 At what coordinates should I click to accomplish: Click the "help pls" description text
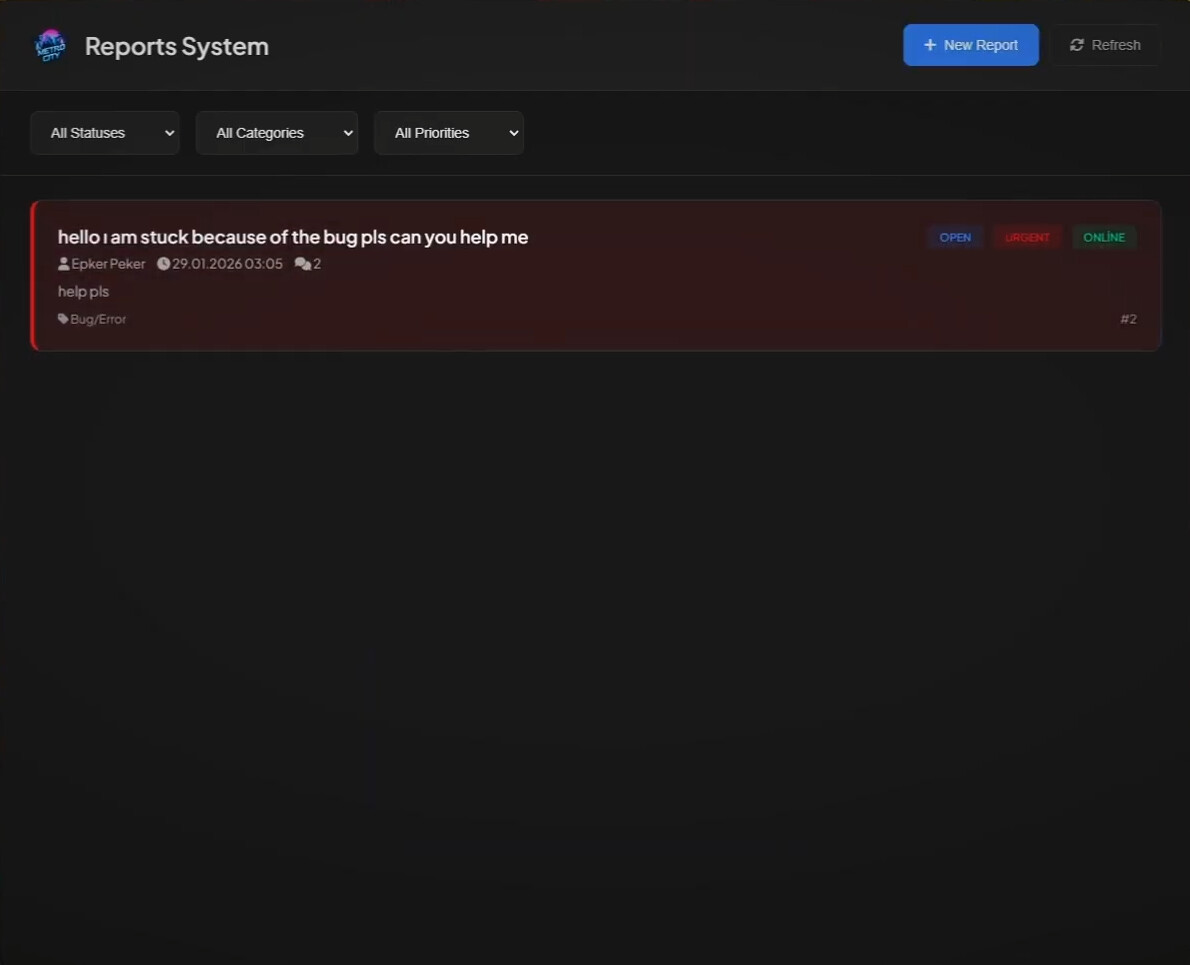tap(83, 291)
